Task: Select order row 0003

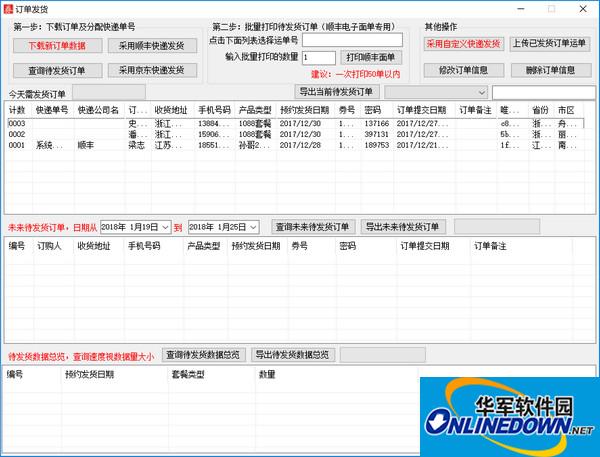Action: [295, 123]
